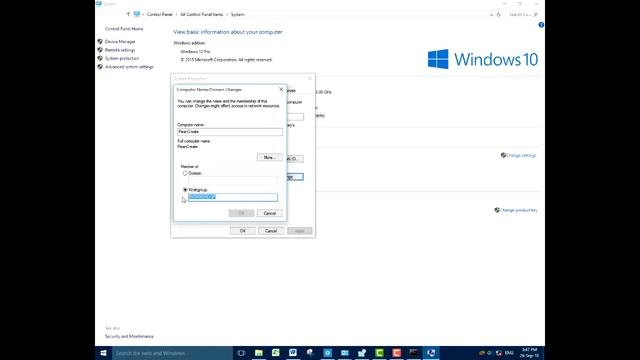The image size is (640, 360).
Task: Expand the address bar history dropdown
Action: coord(491,15)
